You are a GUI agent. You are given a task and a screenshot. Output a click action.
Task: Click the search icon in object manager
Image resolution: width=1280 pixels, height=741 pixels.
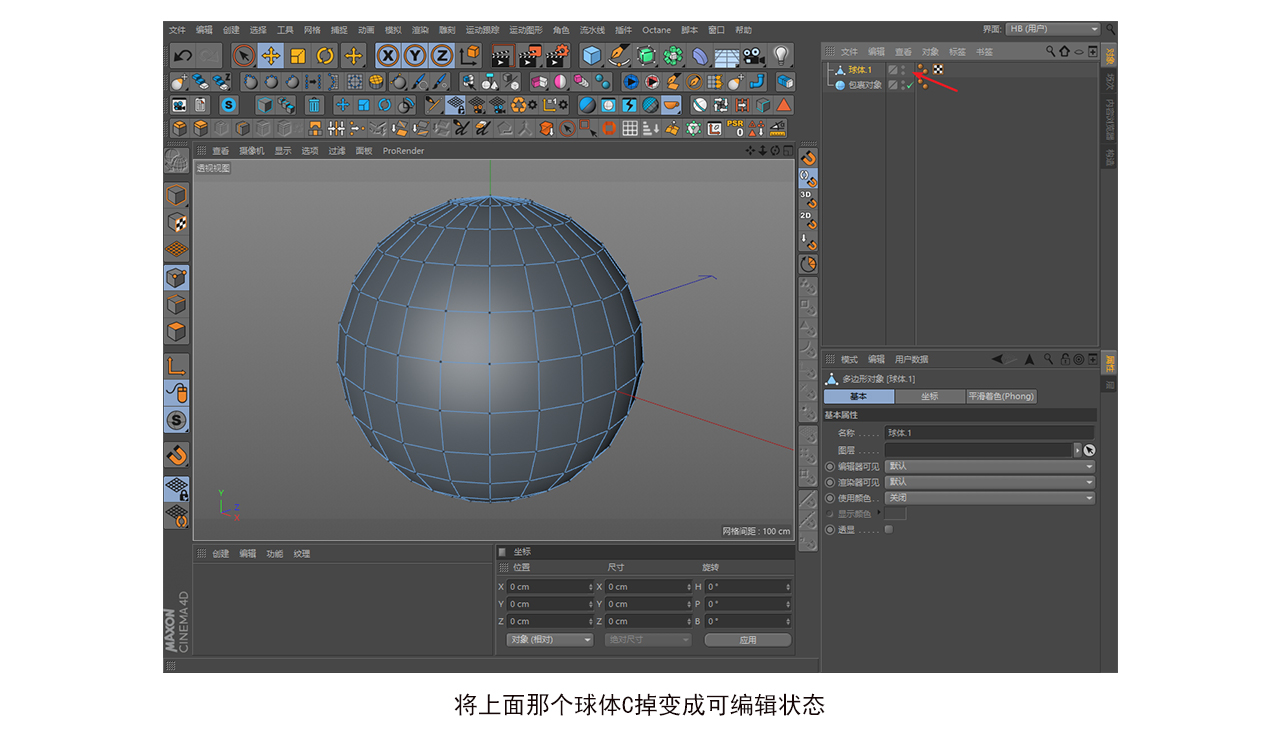coord(1051,51)
